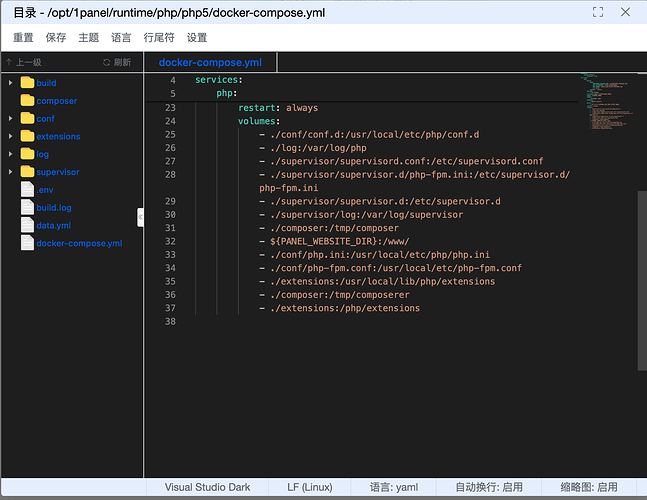Click LF (Linux) line ending status
Image resolution: width=647 pixels, height=500 pixels.
[309, 487]
